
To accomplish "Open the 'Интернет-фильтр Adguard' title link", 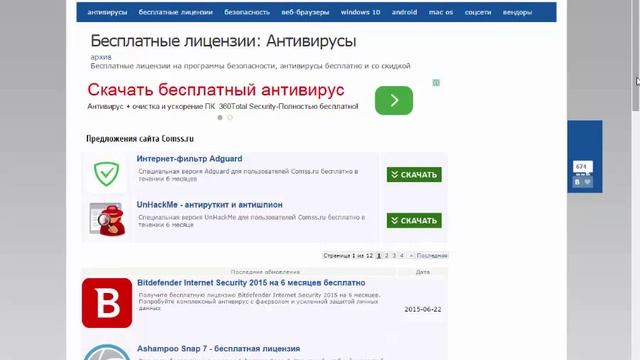I will pos(189,159).
